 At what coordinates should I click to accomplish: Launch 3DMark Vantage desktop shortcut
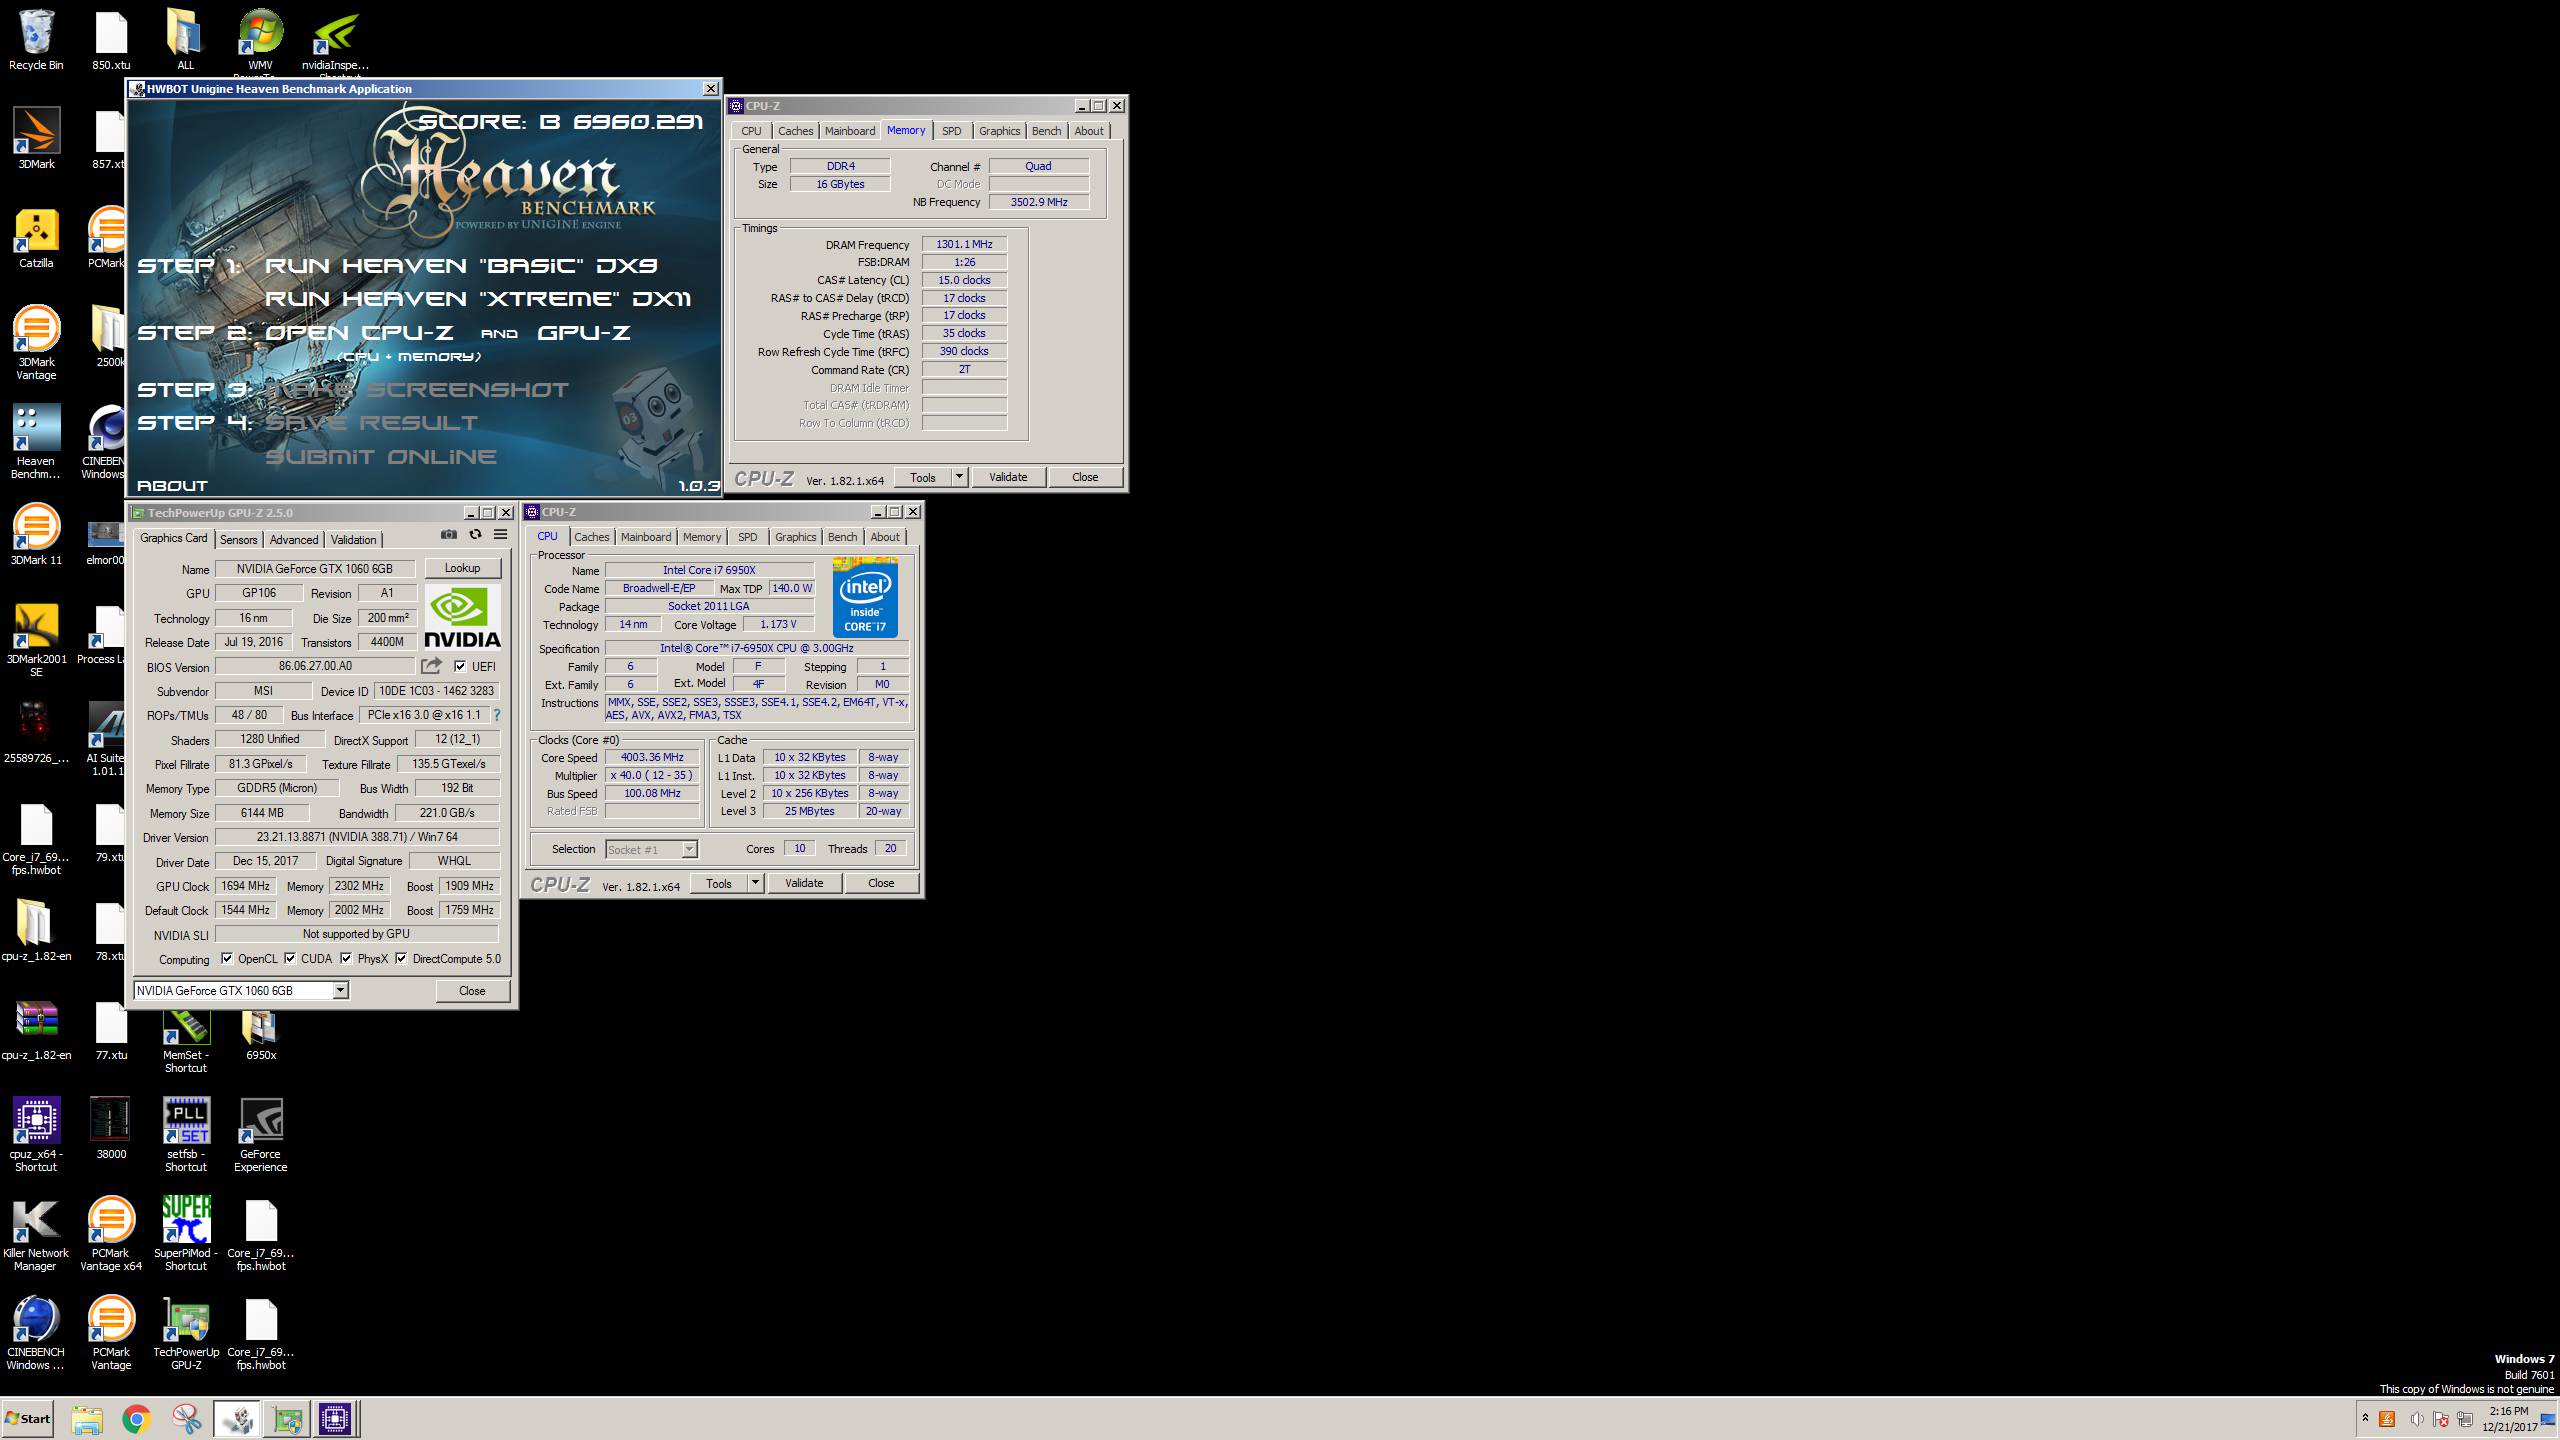pos(36,342)
